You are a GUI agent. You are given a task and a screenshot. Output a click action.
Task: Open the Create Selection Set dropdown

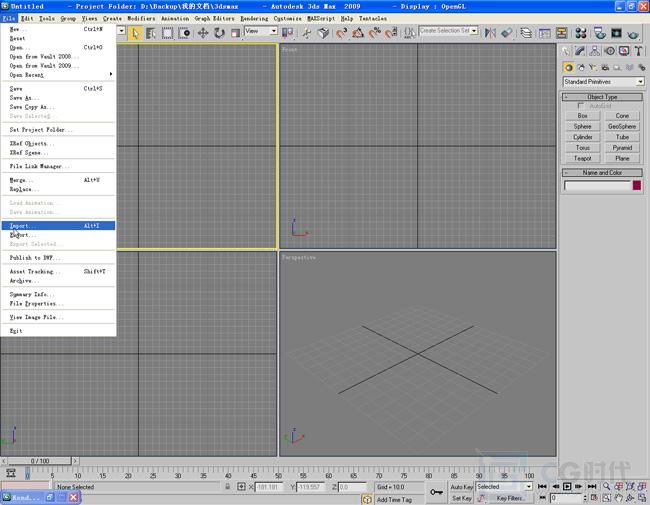tap(448, 31)
